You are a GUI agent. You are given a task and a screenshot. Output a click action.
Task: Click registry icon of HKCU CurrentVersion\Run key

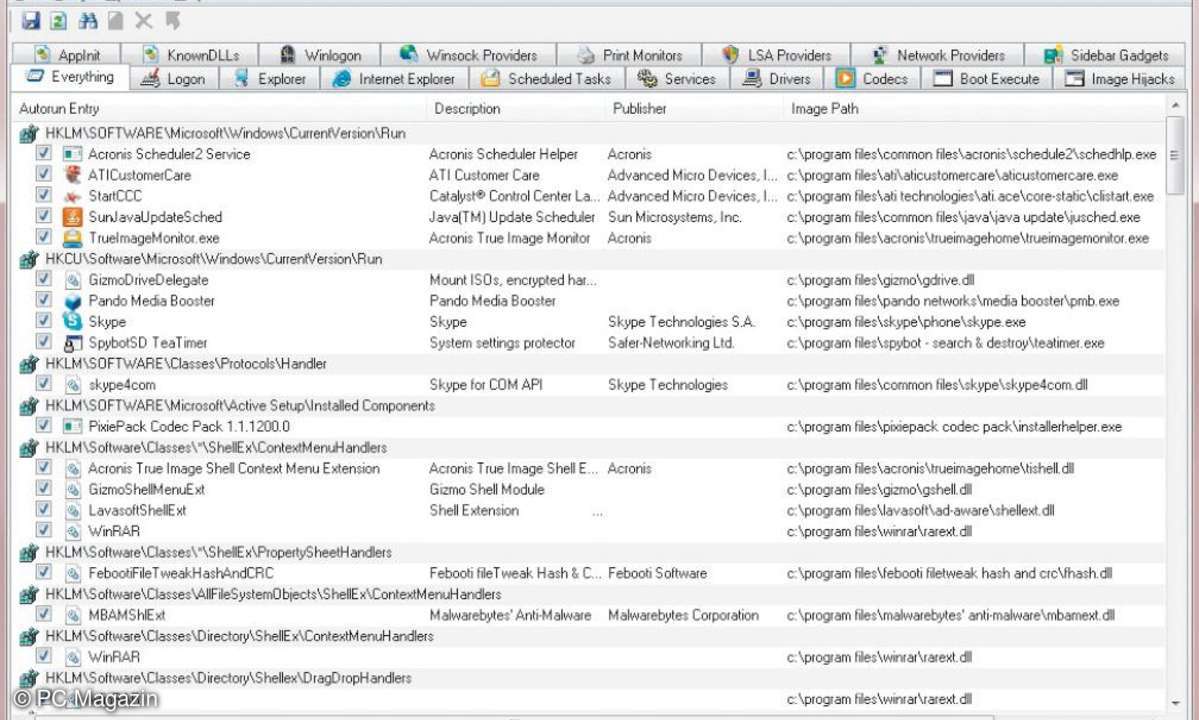click(x=29, y=259)
